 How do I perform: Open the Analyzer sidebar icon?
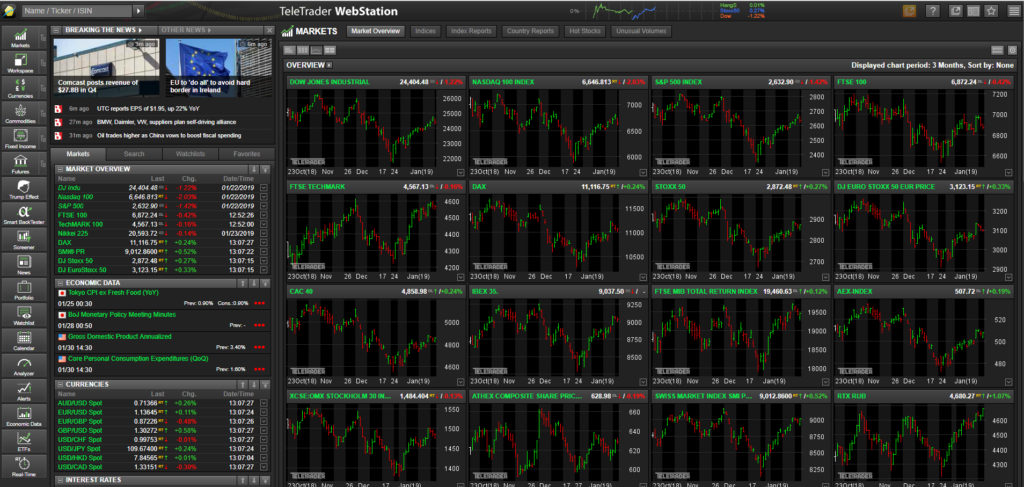(22, 366)
